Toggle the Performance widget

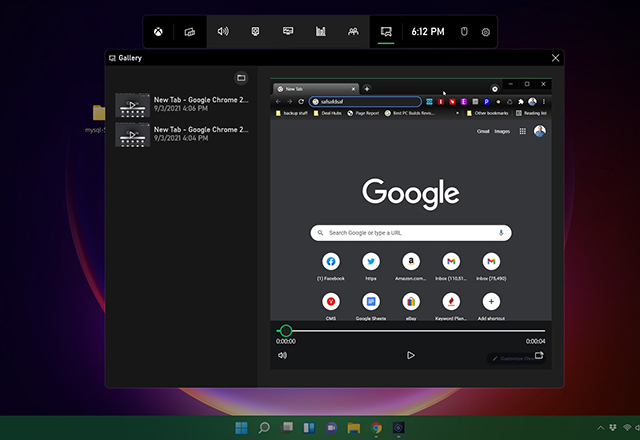click(288, 32)
